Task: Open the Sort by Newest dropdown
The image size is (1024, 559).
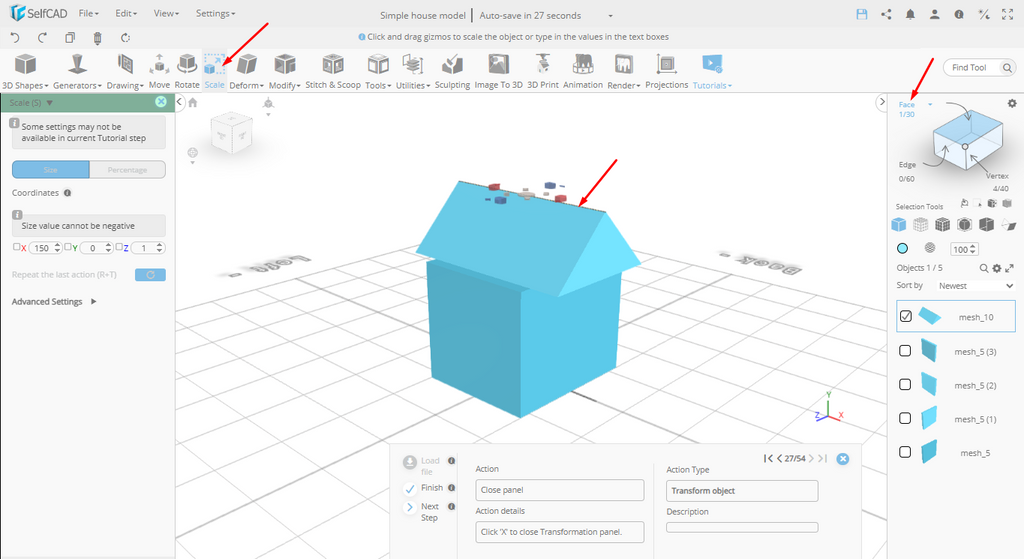Action: coord(975,286)
